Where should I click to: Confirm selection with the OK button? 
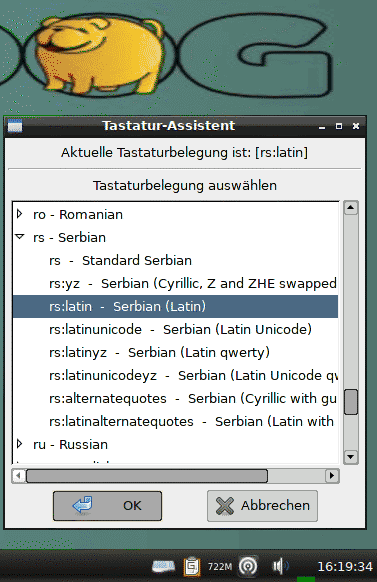108,506
